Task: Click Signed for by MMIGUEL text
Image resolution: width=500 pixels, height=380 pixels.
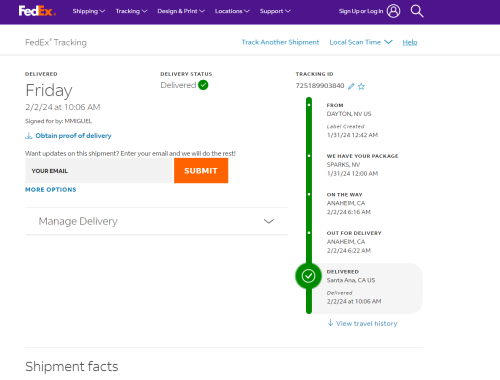Action: 58,121
